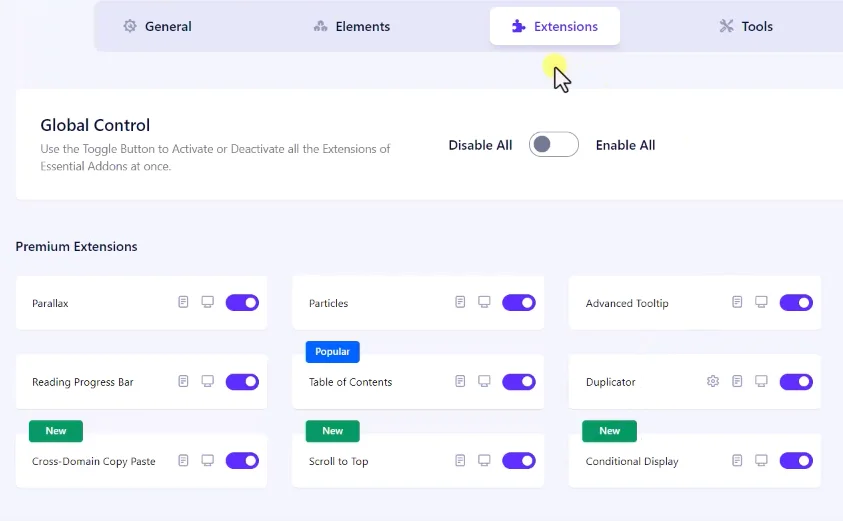Disable Conditional Display toggle
This screenshot has width=843, height=521.
796,461
